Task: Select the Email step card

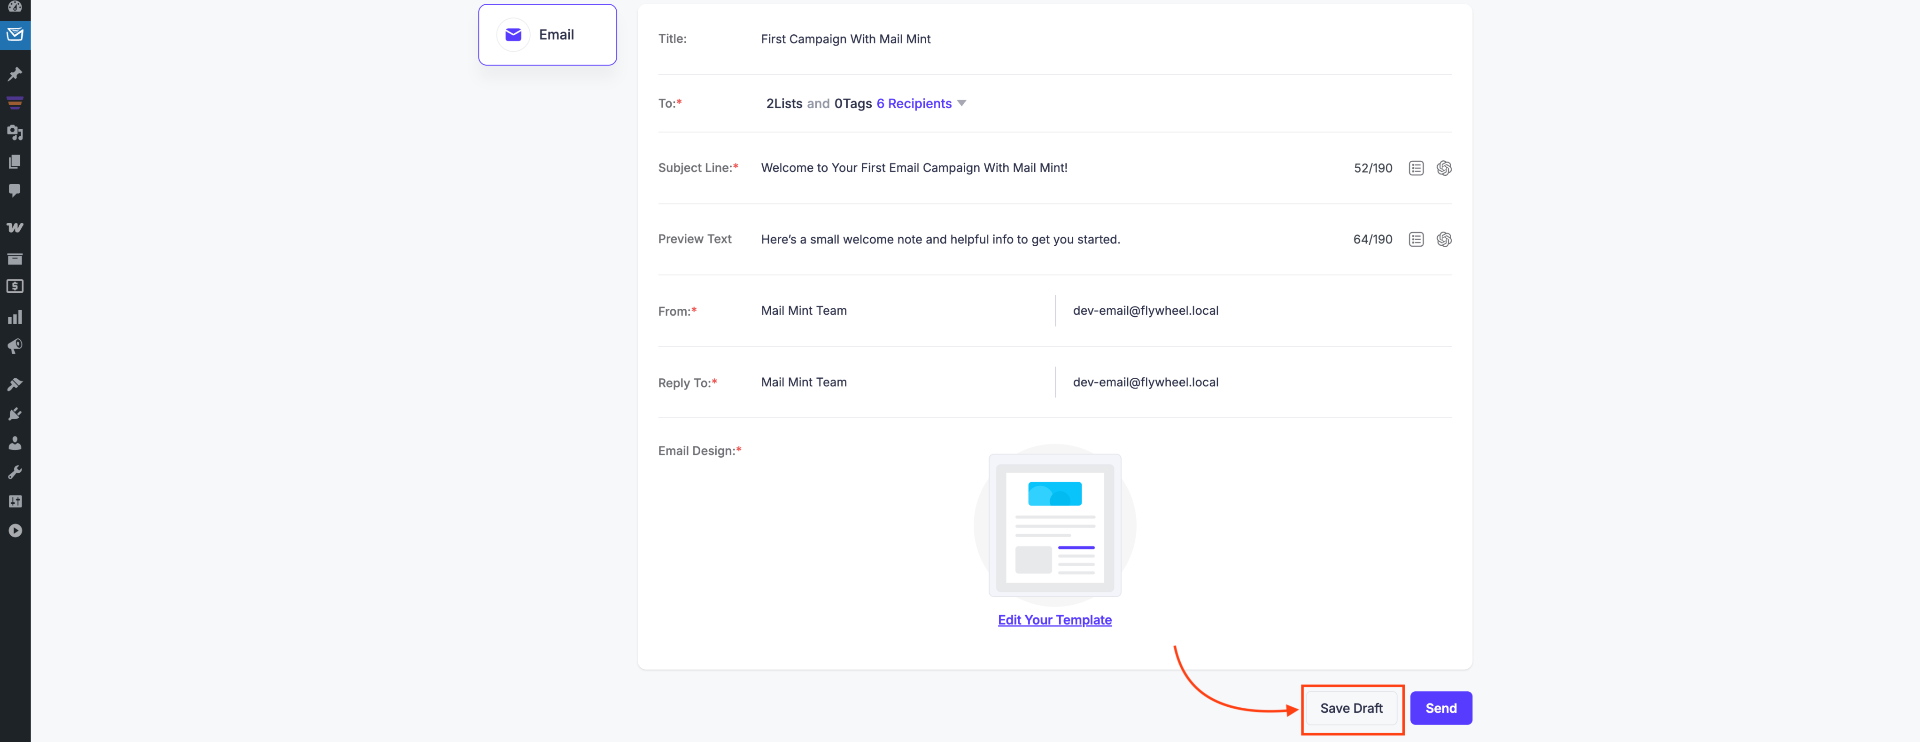Action: point(547,35)
